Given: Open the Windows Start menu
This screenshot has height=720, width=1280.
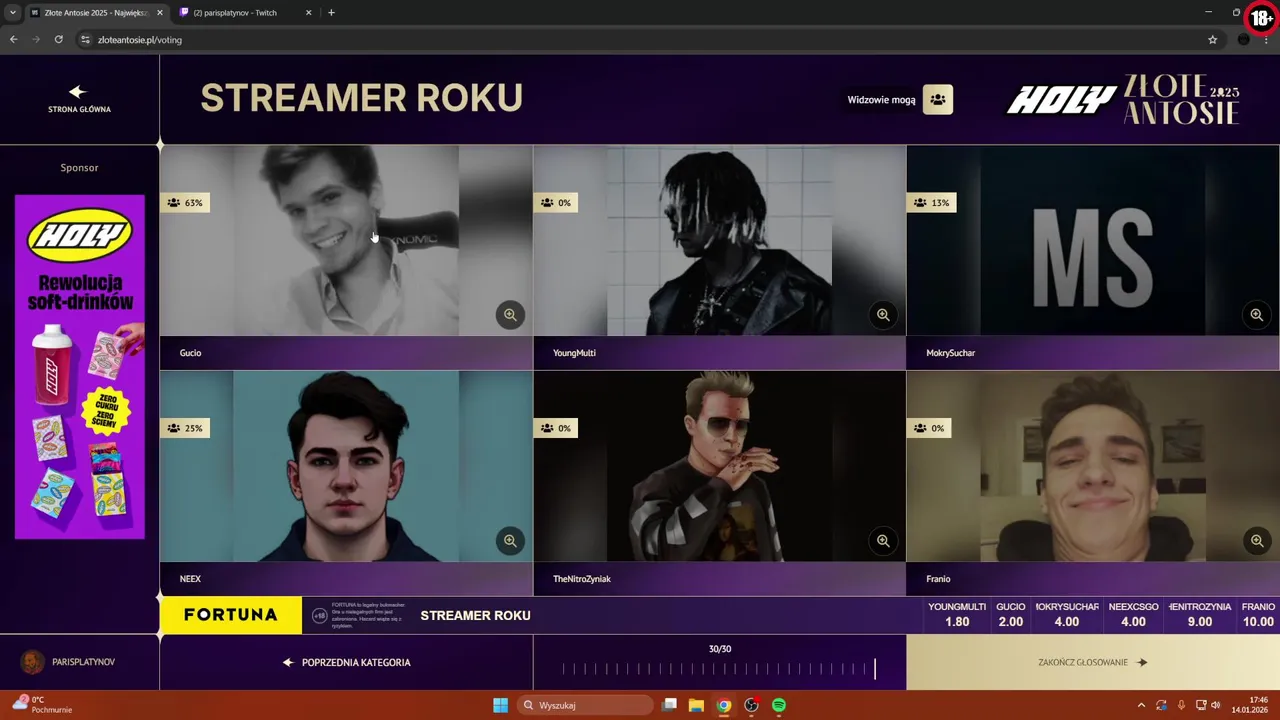Looking at the screenshot, I should click(x=500, y=705).
